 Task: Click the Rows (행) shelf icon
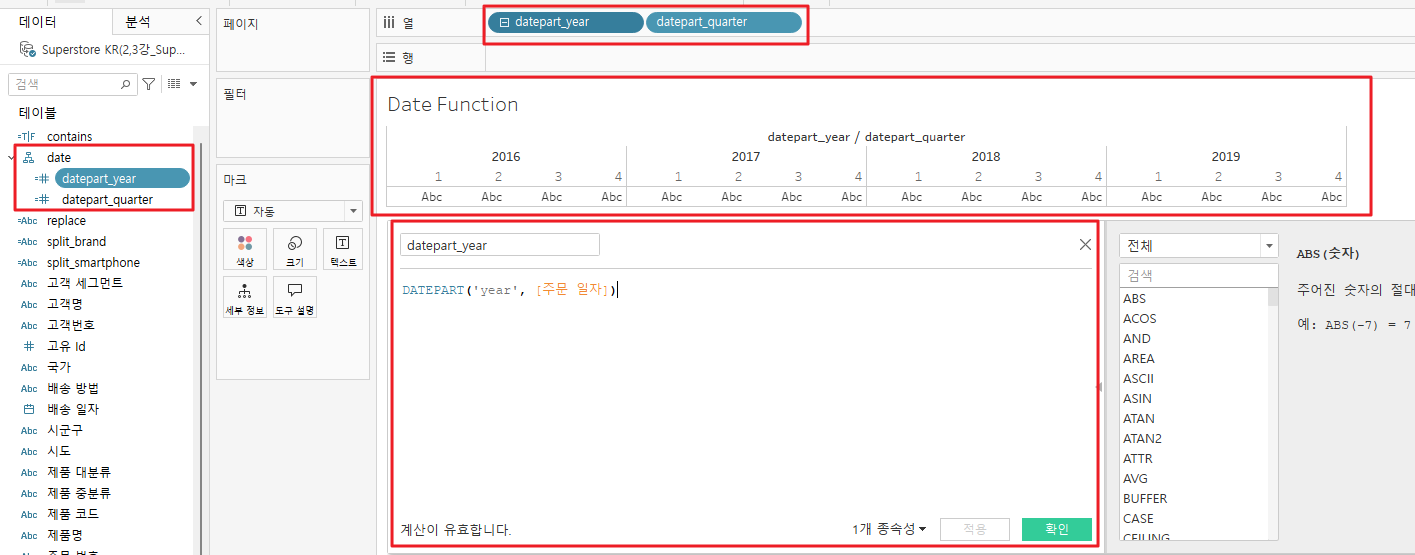[x=390, y=58]
